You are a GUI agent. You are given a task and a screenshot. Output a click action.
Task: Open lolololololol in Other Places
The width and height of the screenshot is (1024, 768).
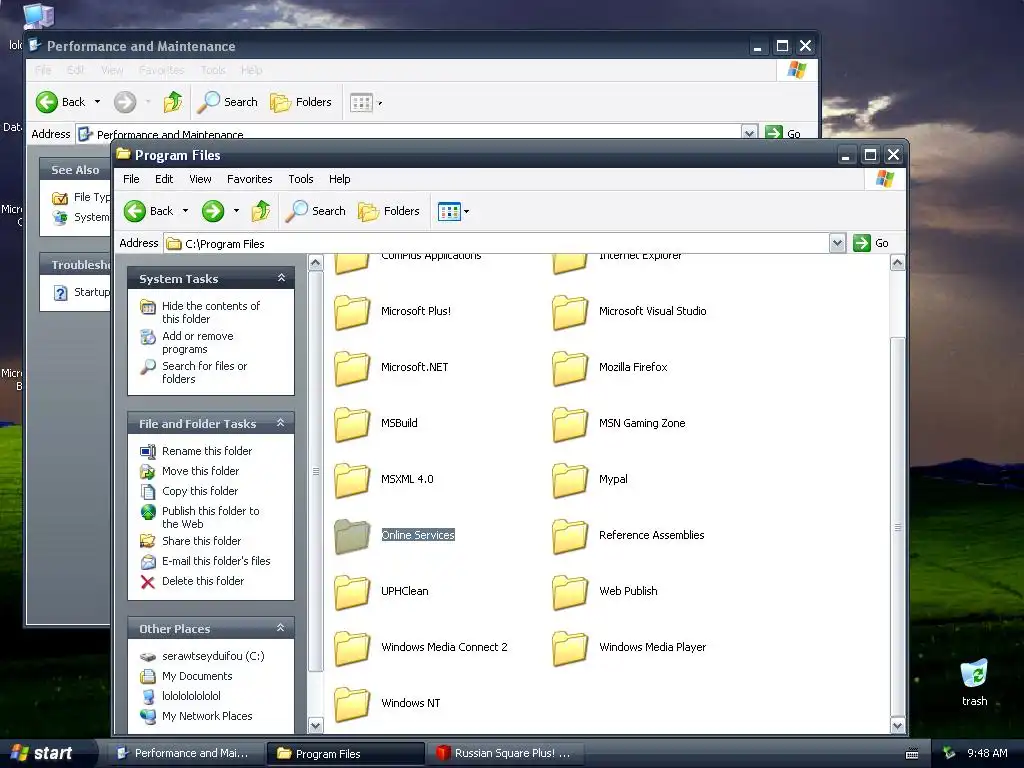point(191,696)
